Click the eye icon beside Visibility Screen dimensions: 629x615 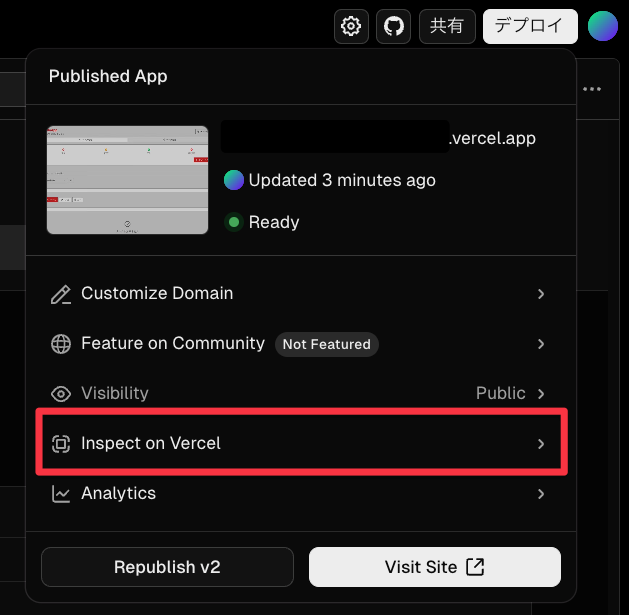point(61,394)
